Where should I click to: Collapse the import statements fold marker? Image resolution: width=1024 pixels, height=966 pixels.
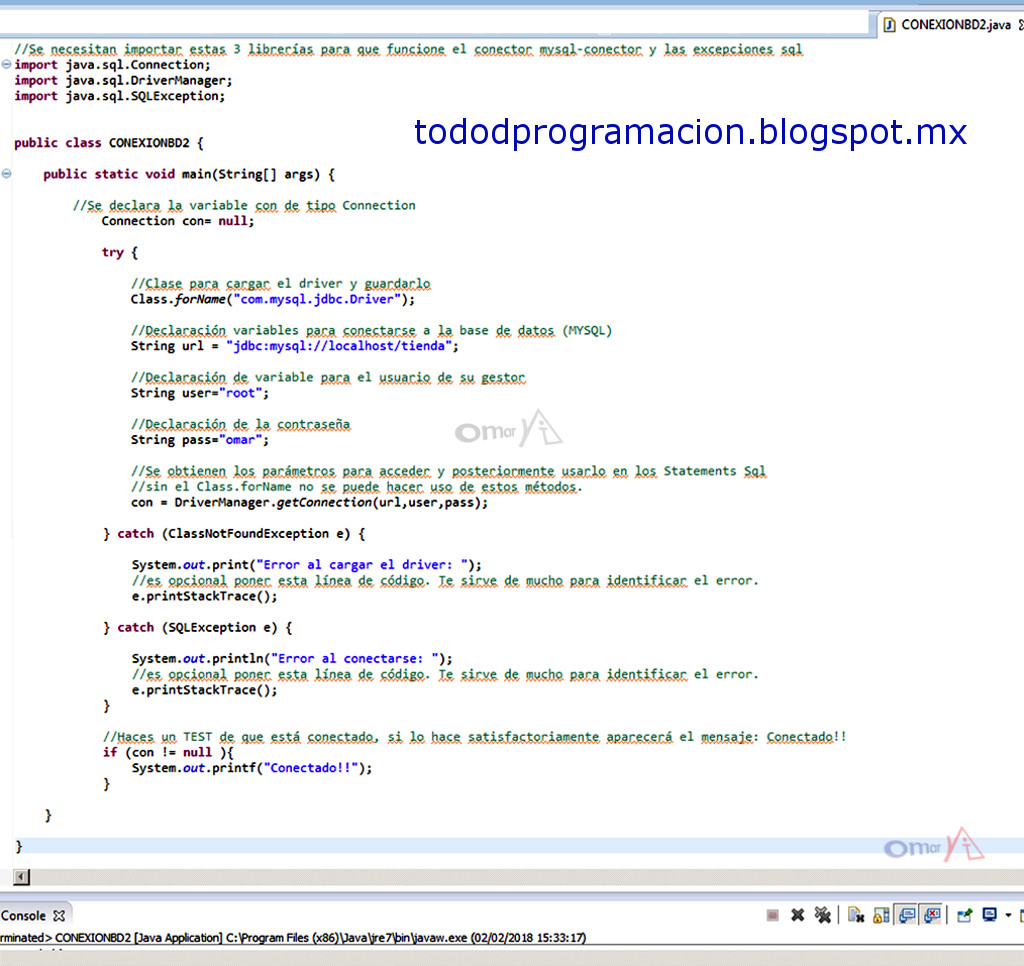tap(6, 64)
